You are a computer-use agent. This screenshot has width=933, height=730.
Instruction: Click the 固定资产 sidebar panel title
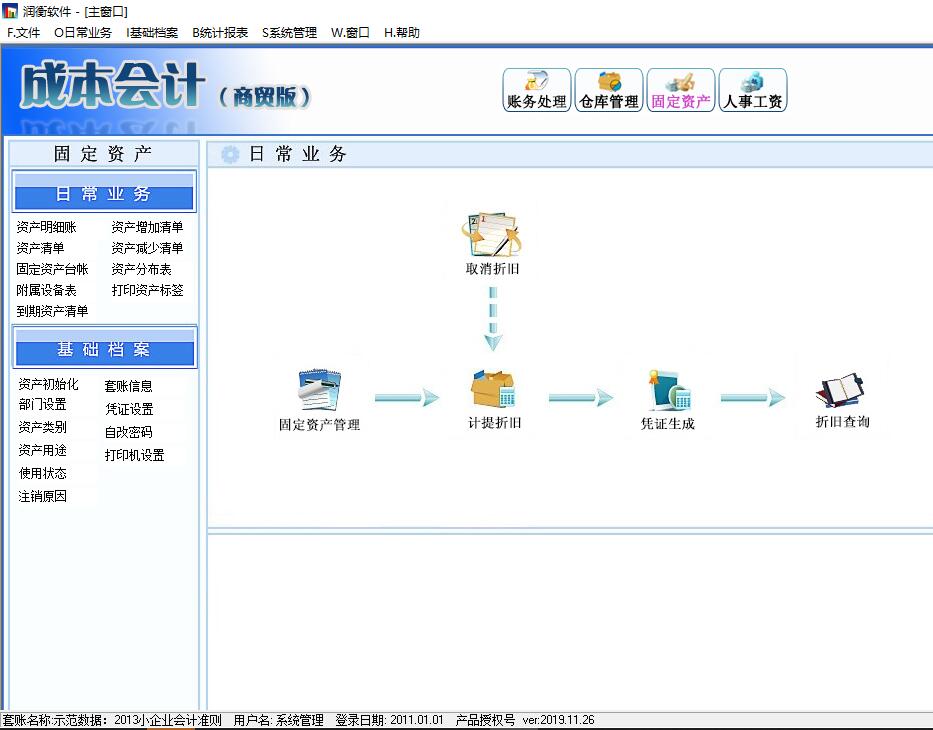coord(104,153)
